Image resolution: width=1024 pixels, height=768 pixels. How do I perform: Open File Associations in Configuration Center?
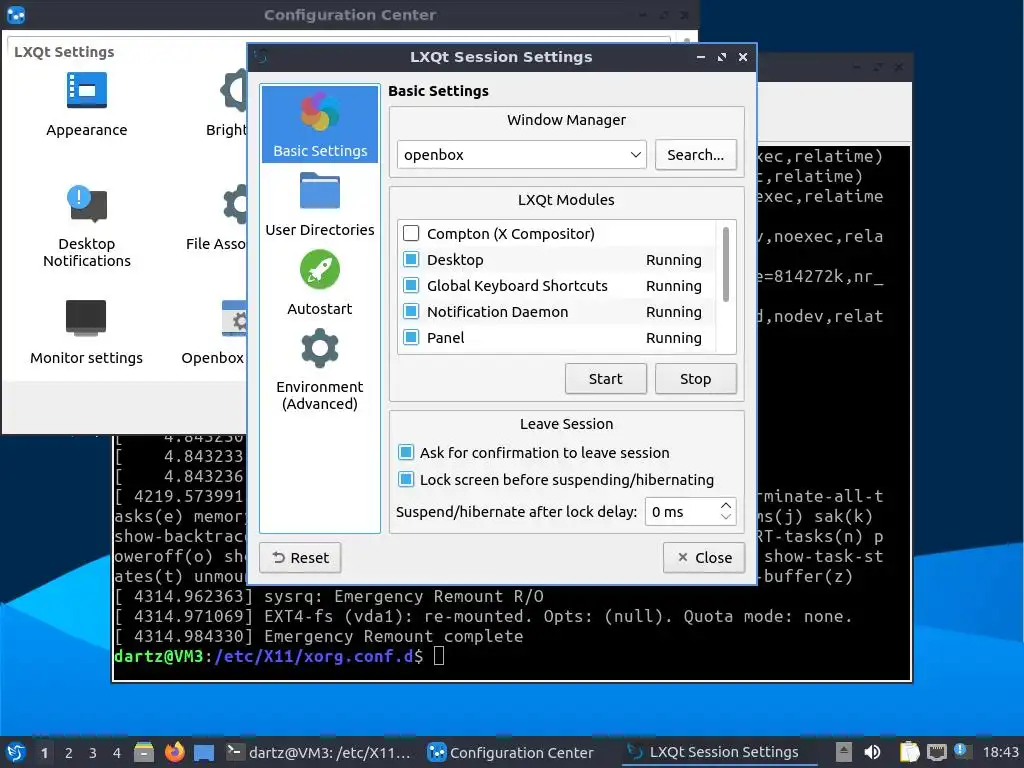point(216,219)
